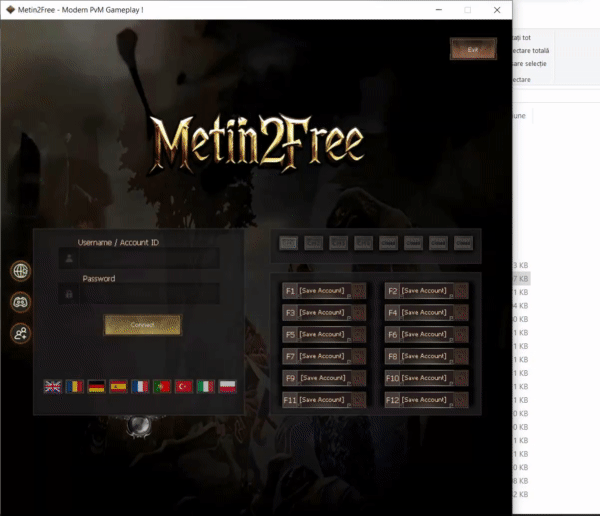Screen dimensions: 600x516
Task: Select the highlighted '7 KB' row in Explorer
Action: (521, 279)
